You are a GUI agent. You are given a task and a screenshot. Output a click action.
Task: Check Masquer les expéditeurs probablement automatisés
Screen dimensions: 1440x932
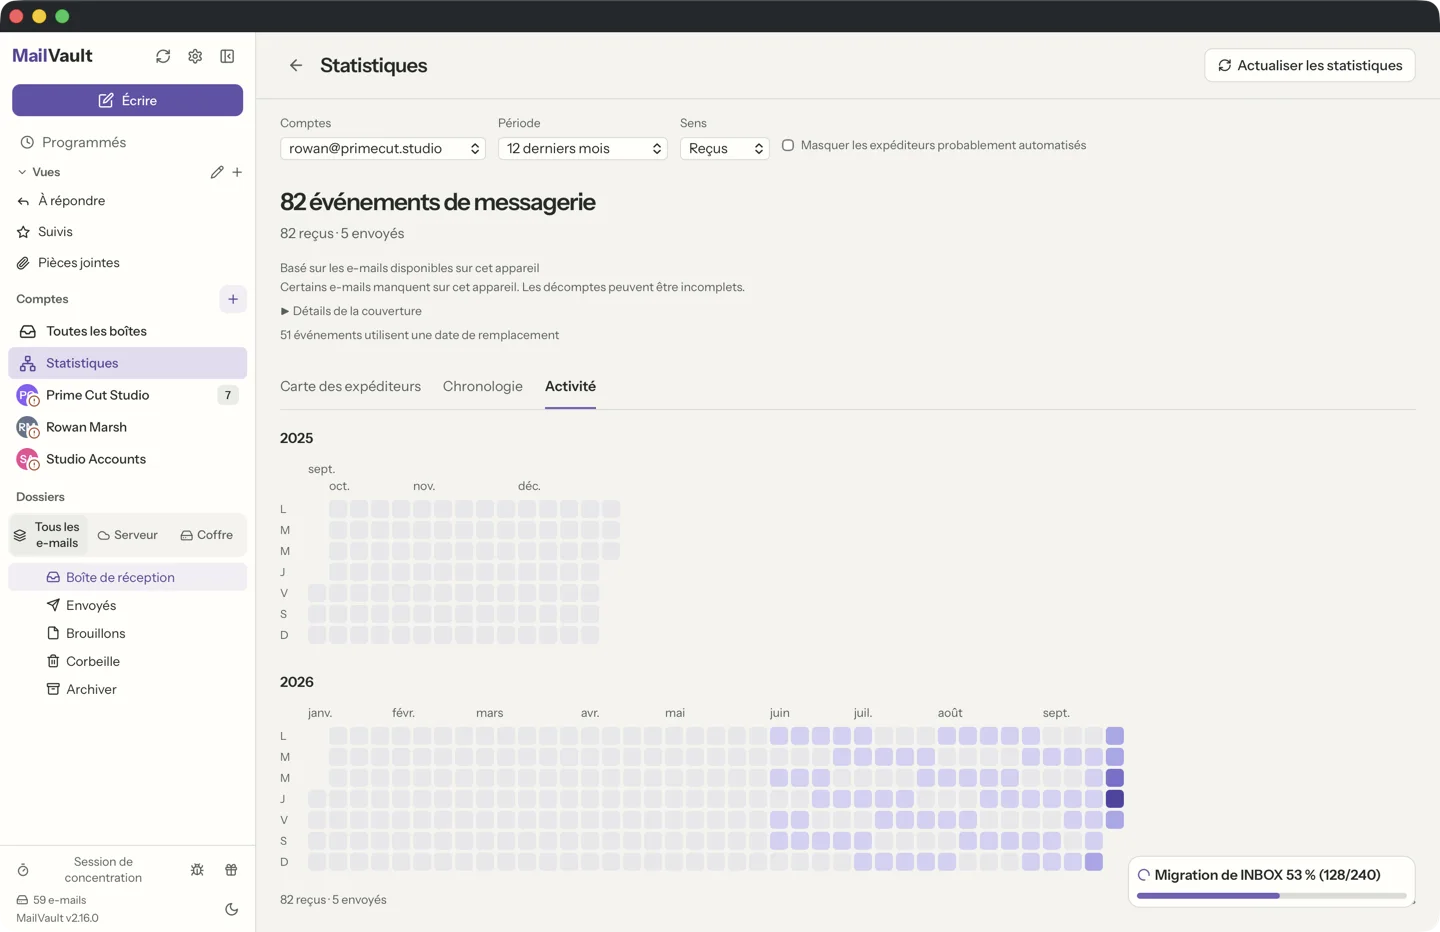tap(788, 145)
